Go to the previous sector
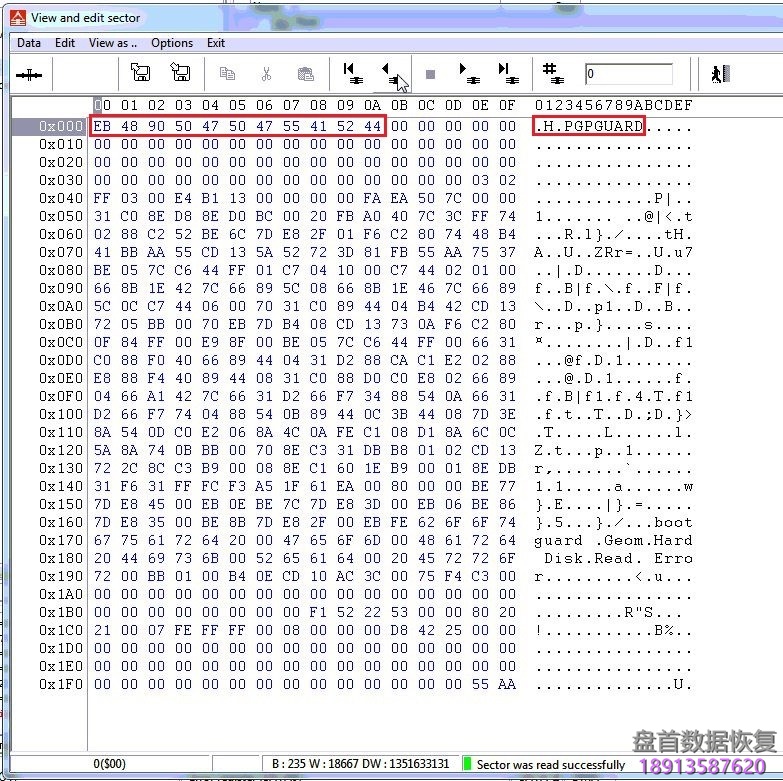The height and width of the screenshot is (781, 783). point(390,73)
